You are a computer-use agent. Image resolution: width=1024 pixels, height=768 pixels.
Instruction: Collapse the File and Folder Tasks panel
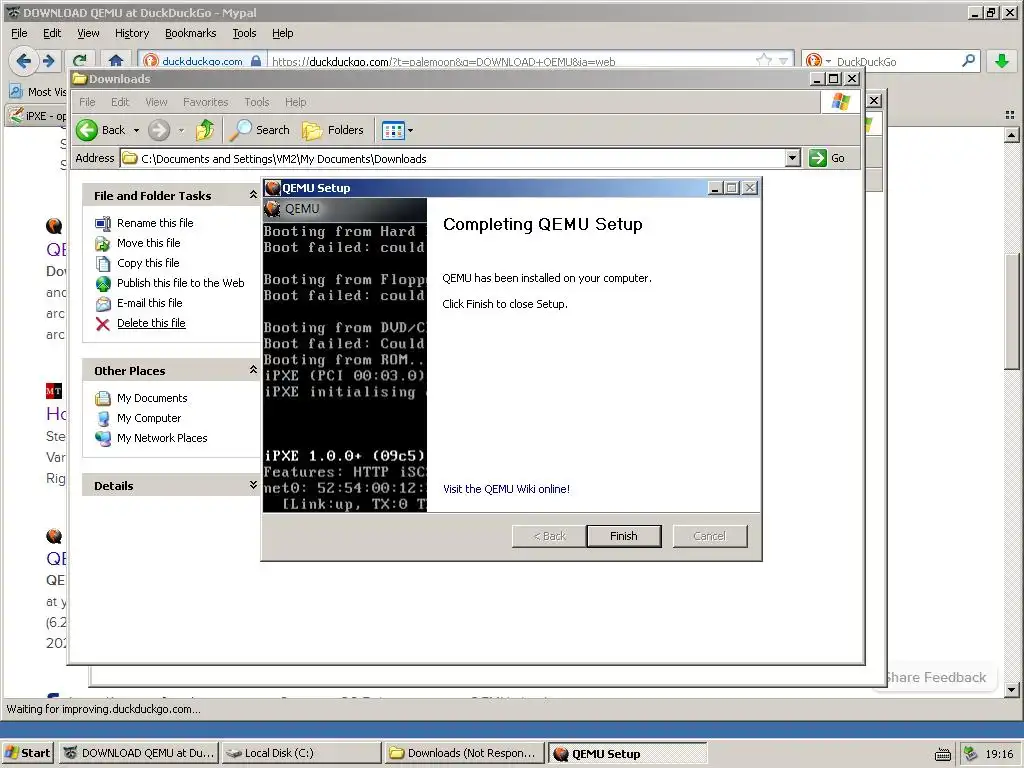[x=253, y=195]
